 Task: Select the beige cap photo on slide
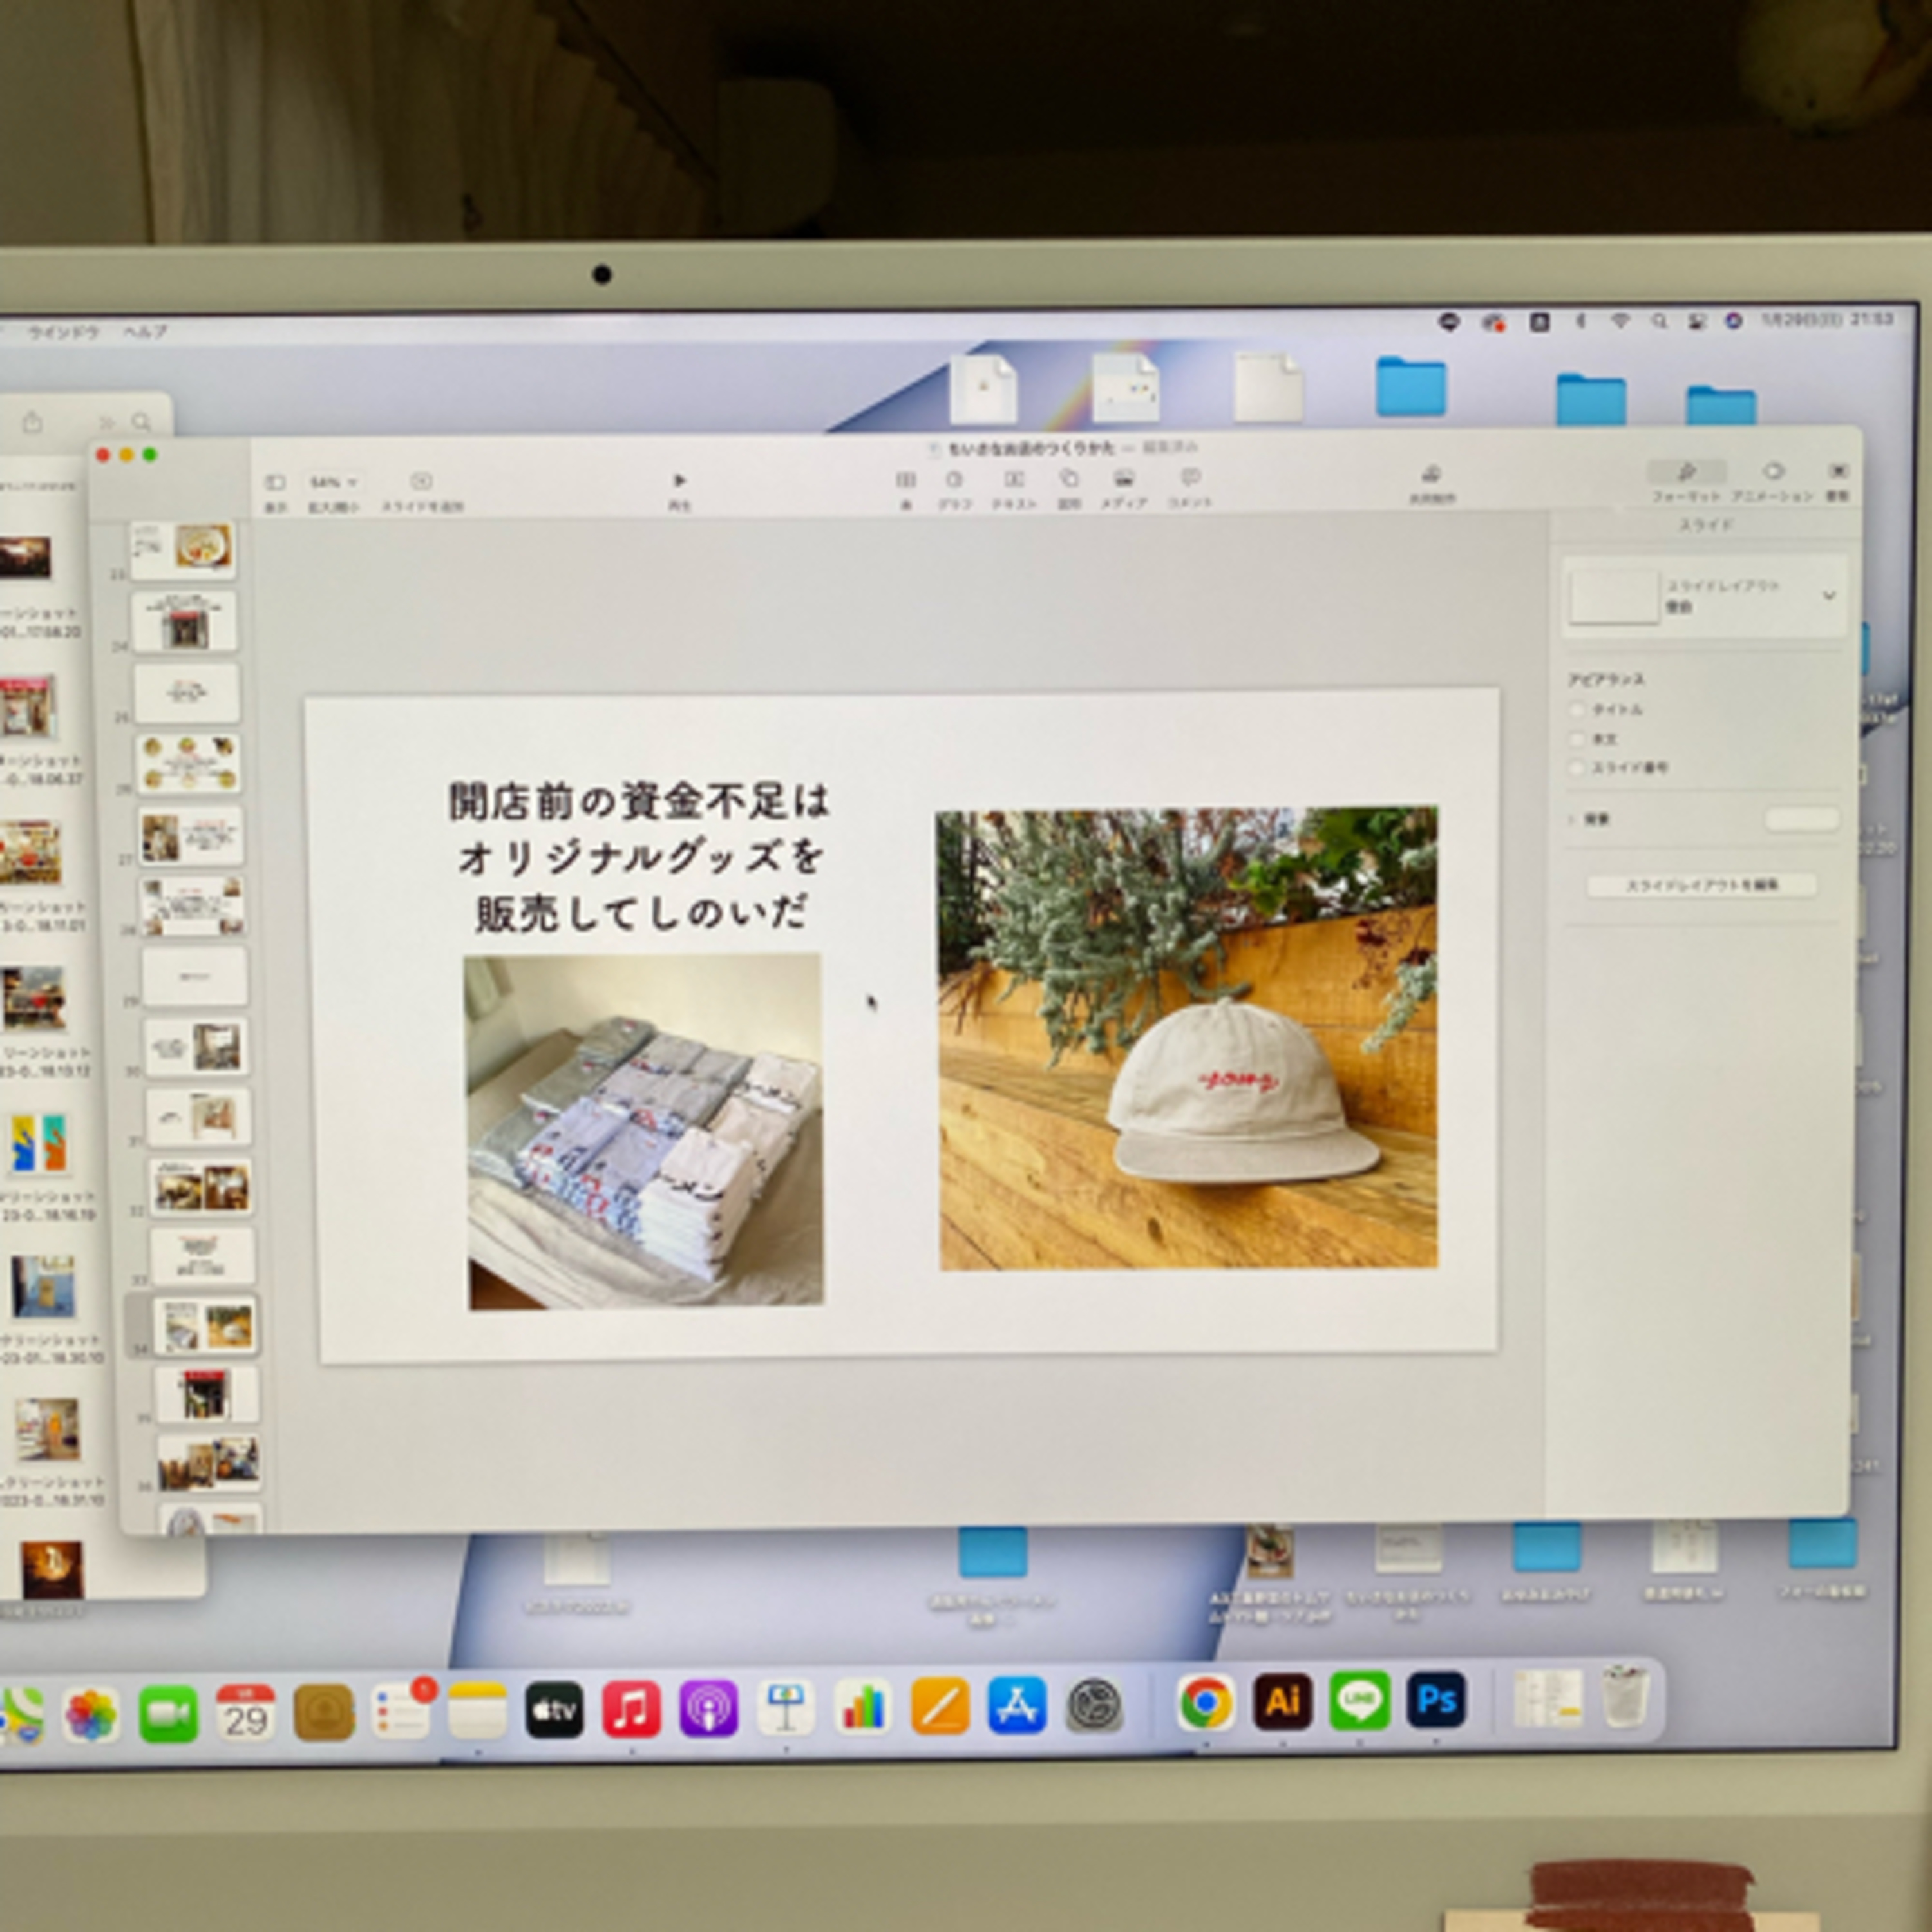[1188, 1038]
